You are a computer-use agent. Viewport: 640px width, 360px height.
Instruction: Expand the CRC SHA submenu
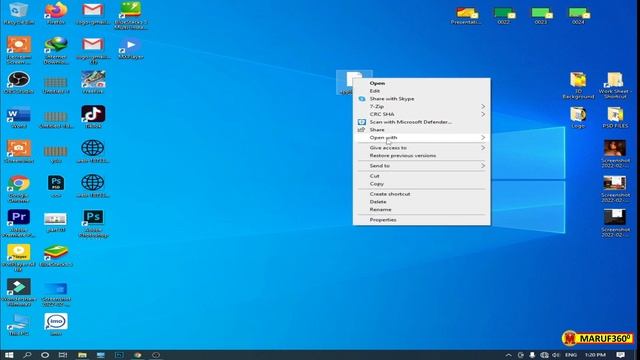422,114
